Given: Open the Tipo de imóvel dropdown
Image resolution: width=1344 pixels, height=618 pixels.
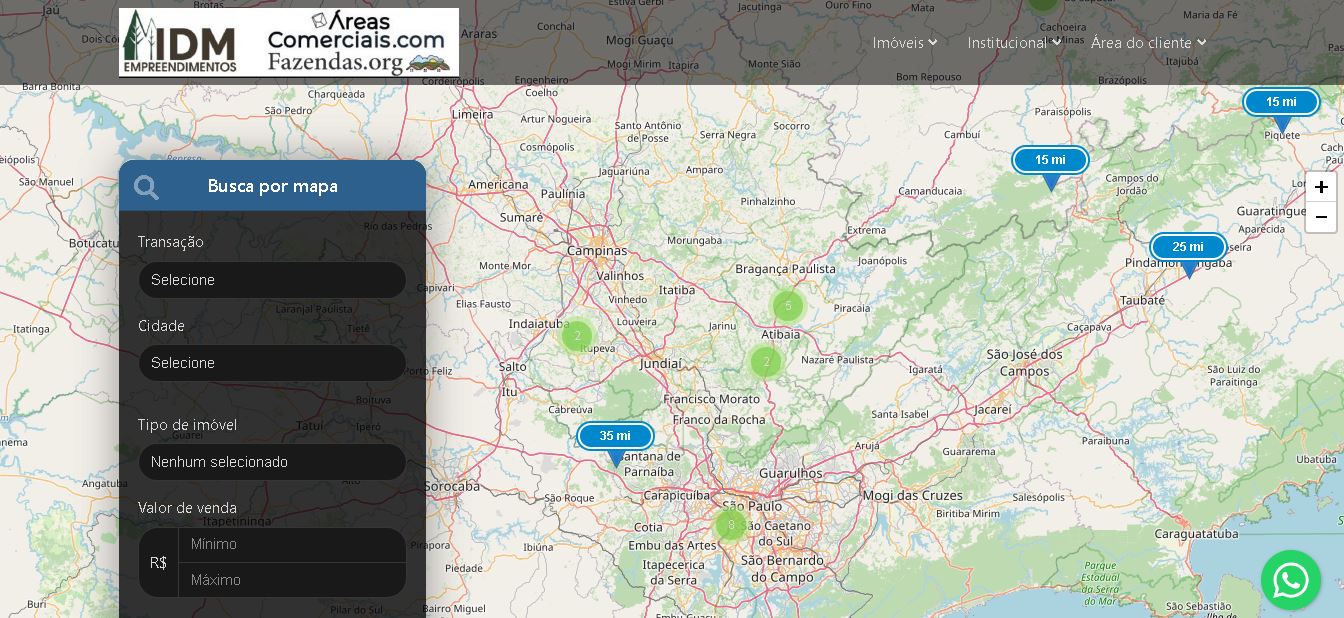Looking at the screenshot, I should 272,462.
